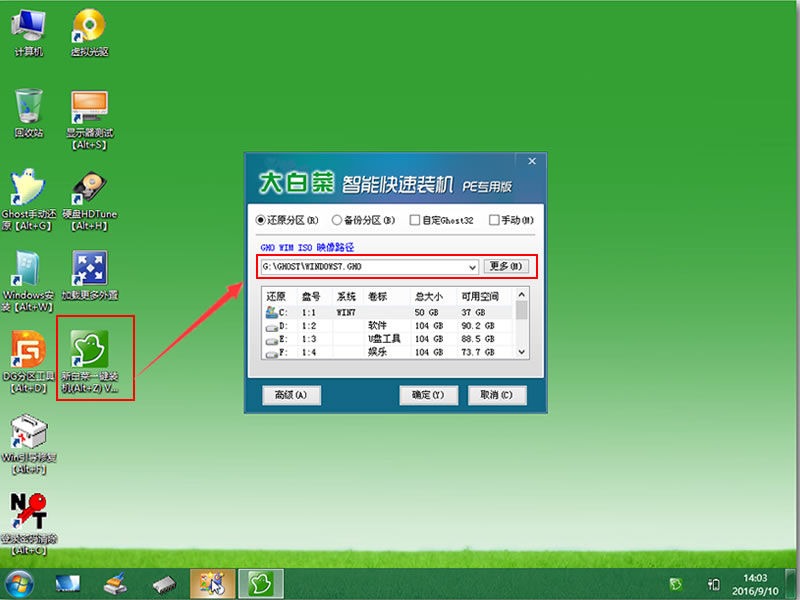The image size is (800, 600).
Task: Click the 盘号 column header
Action: (311, 296)
